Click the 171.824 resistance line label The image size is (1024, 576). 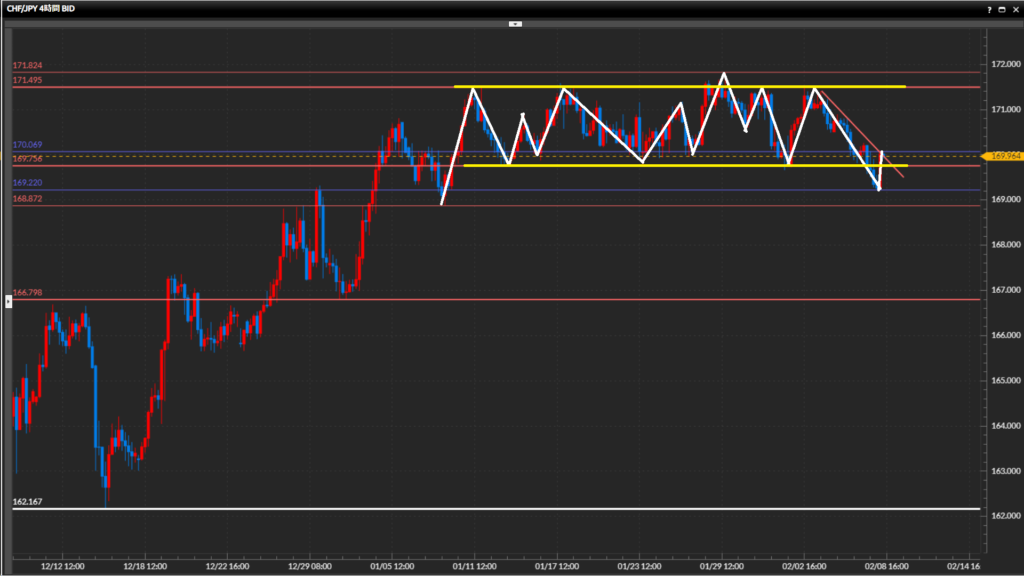28,66
